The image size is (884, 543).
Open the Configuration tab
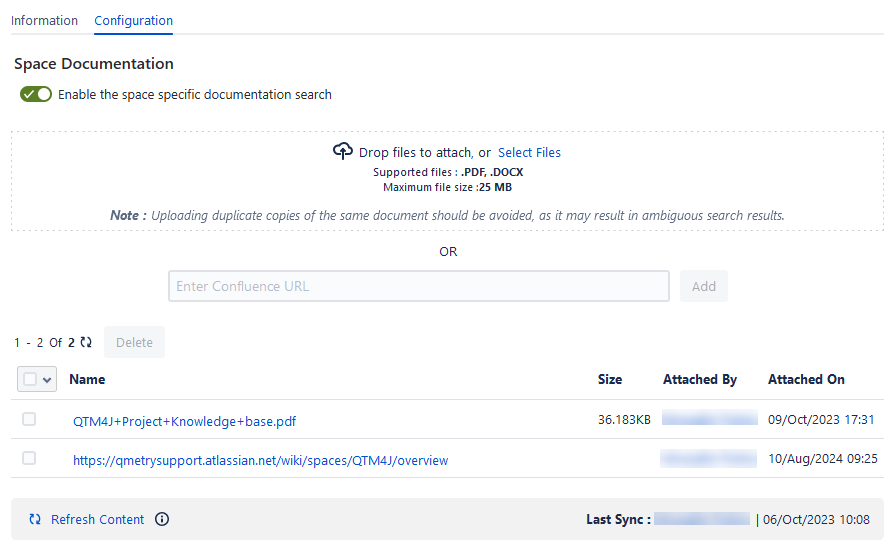(133, 20)
